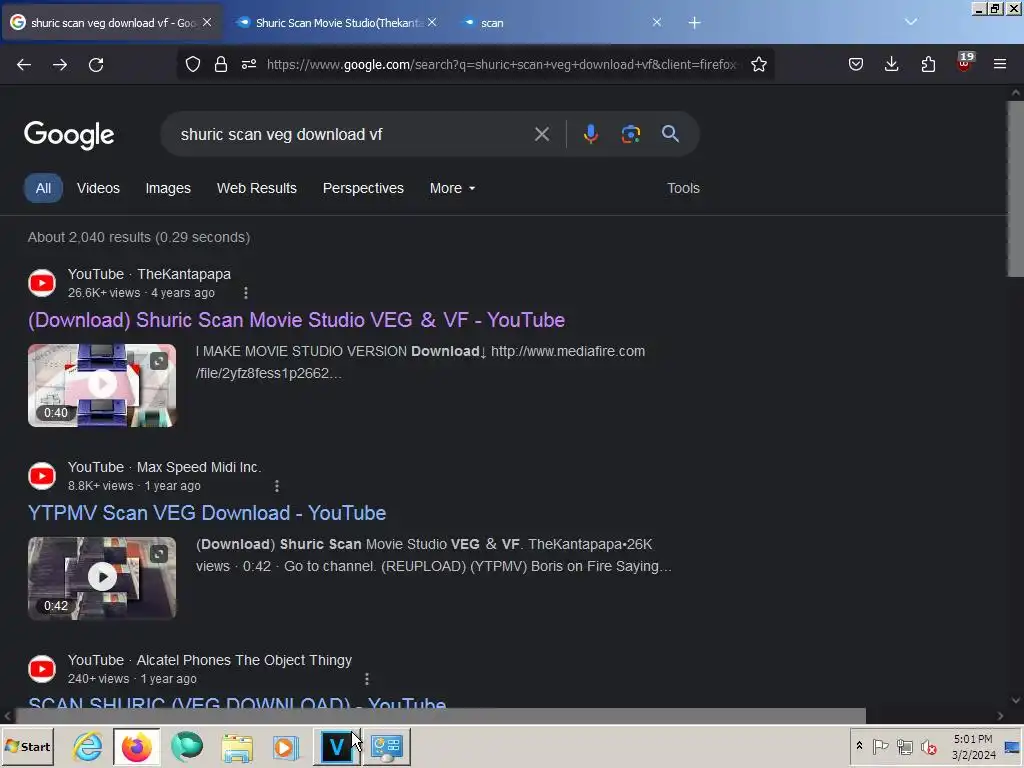Screen dimensions: 1024x768
Task: Open Firefox downloads panel
Action: 891,65
